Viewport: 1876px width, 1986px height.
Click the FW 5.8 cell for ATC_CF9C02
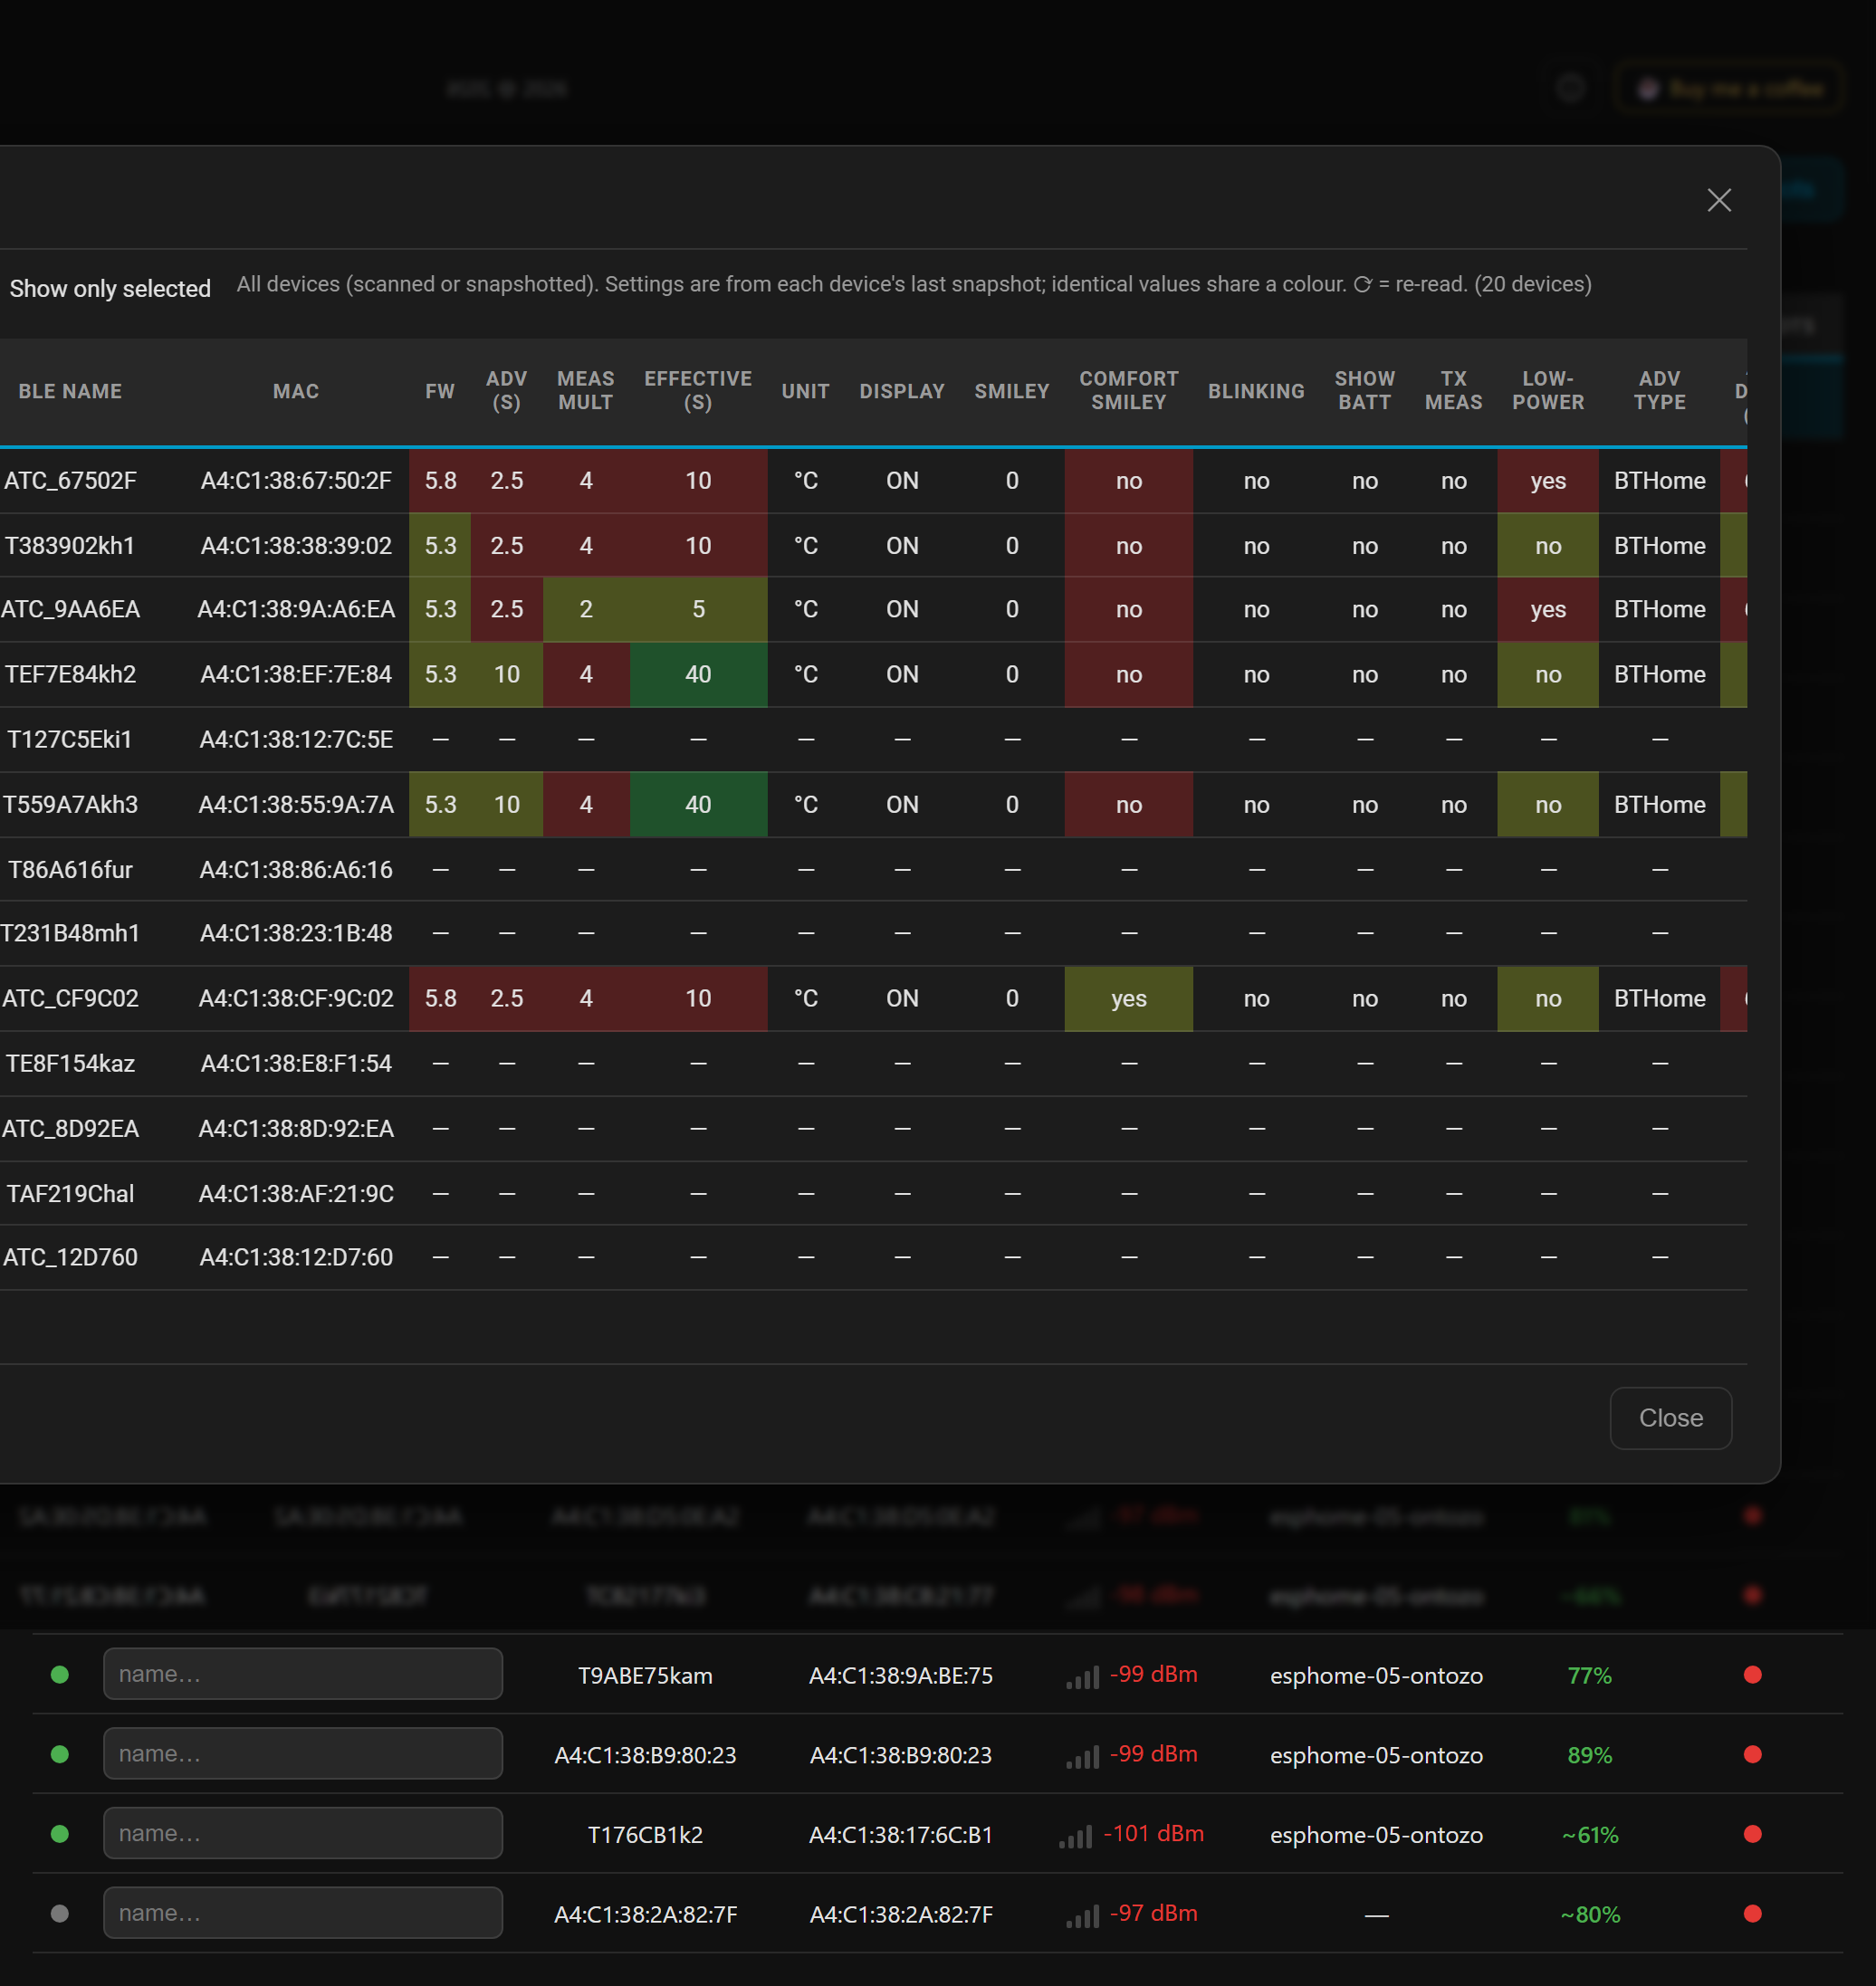click(x=440, y=998)
